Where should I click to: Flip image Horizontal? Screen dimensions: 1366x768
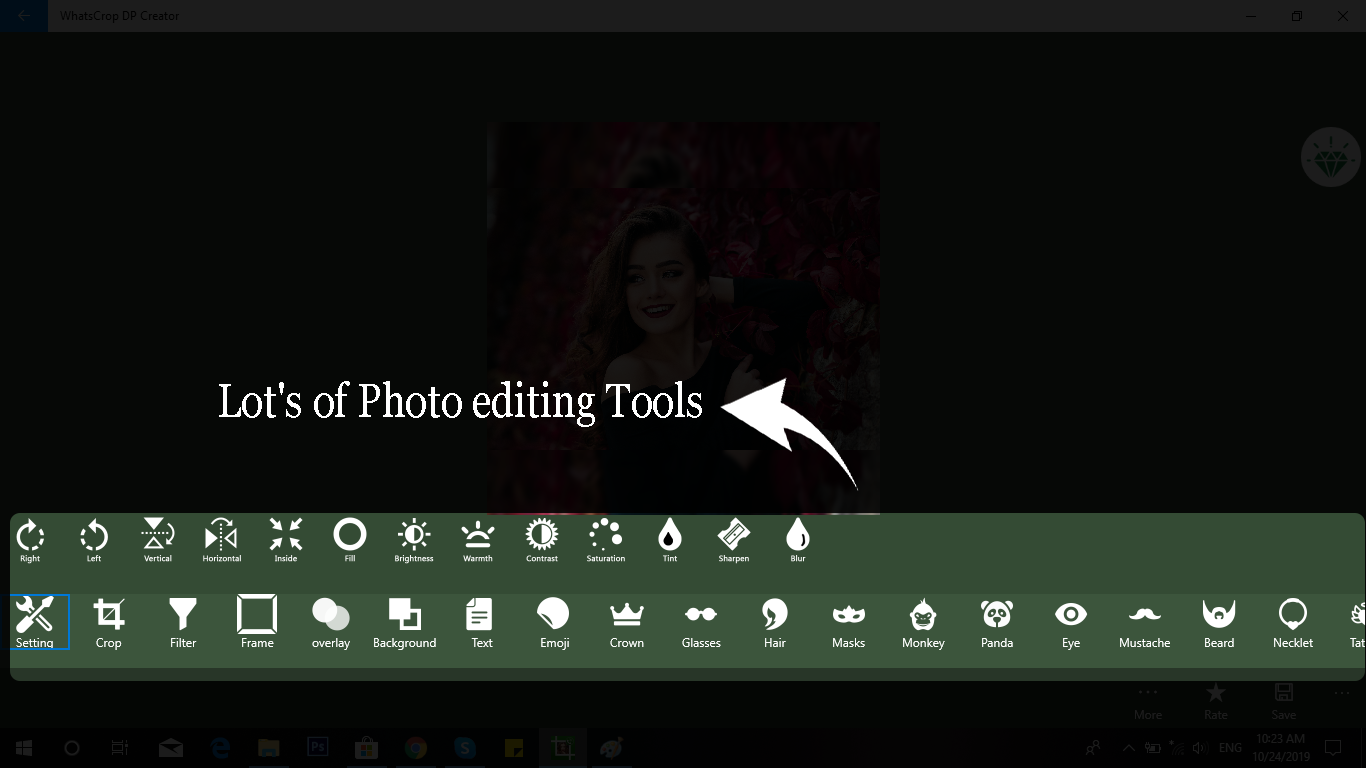pyautogui.click(x=222, y=540)
